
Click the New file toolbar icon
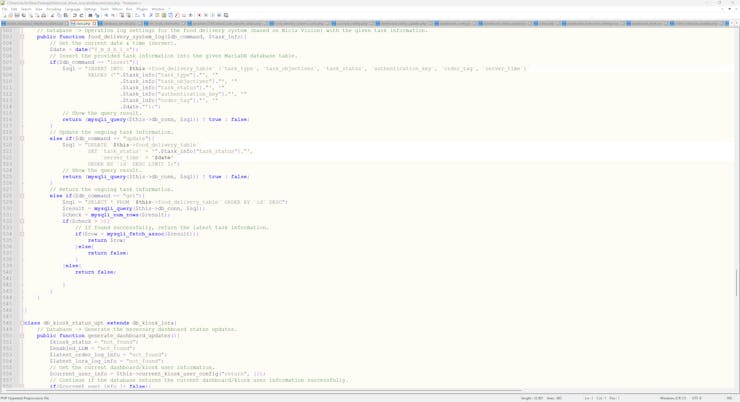pos(4,15)
